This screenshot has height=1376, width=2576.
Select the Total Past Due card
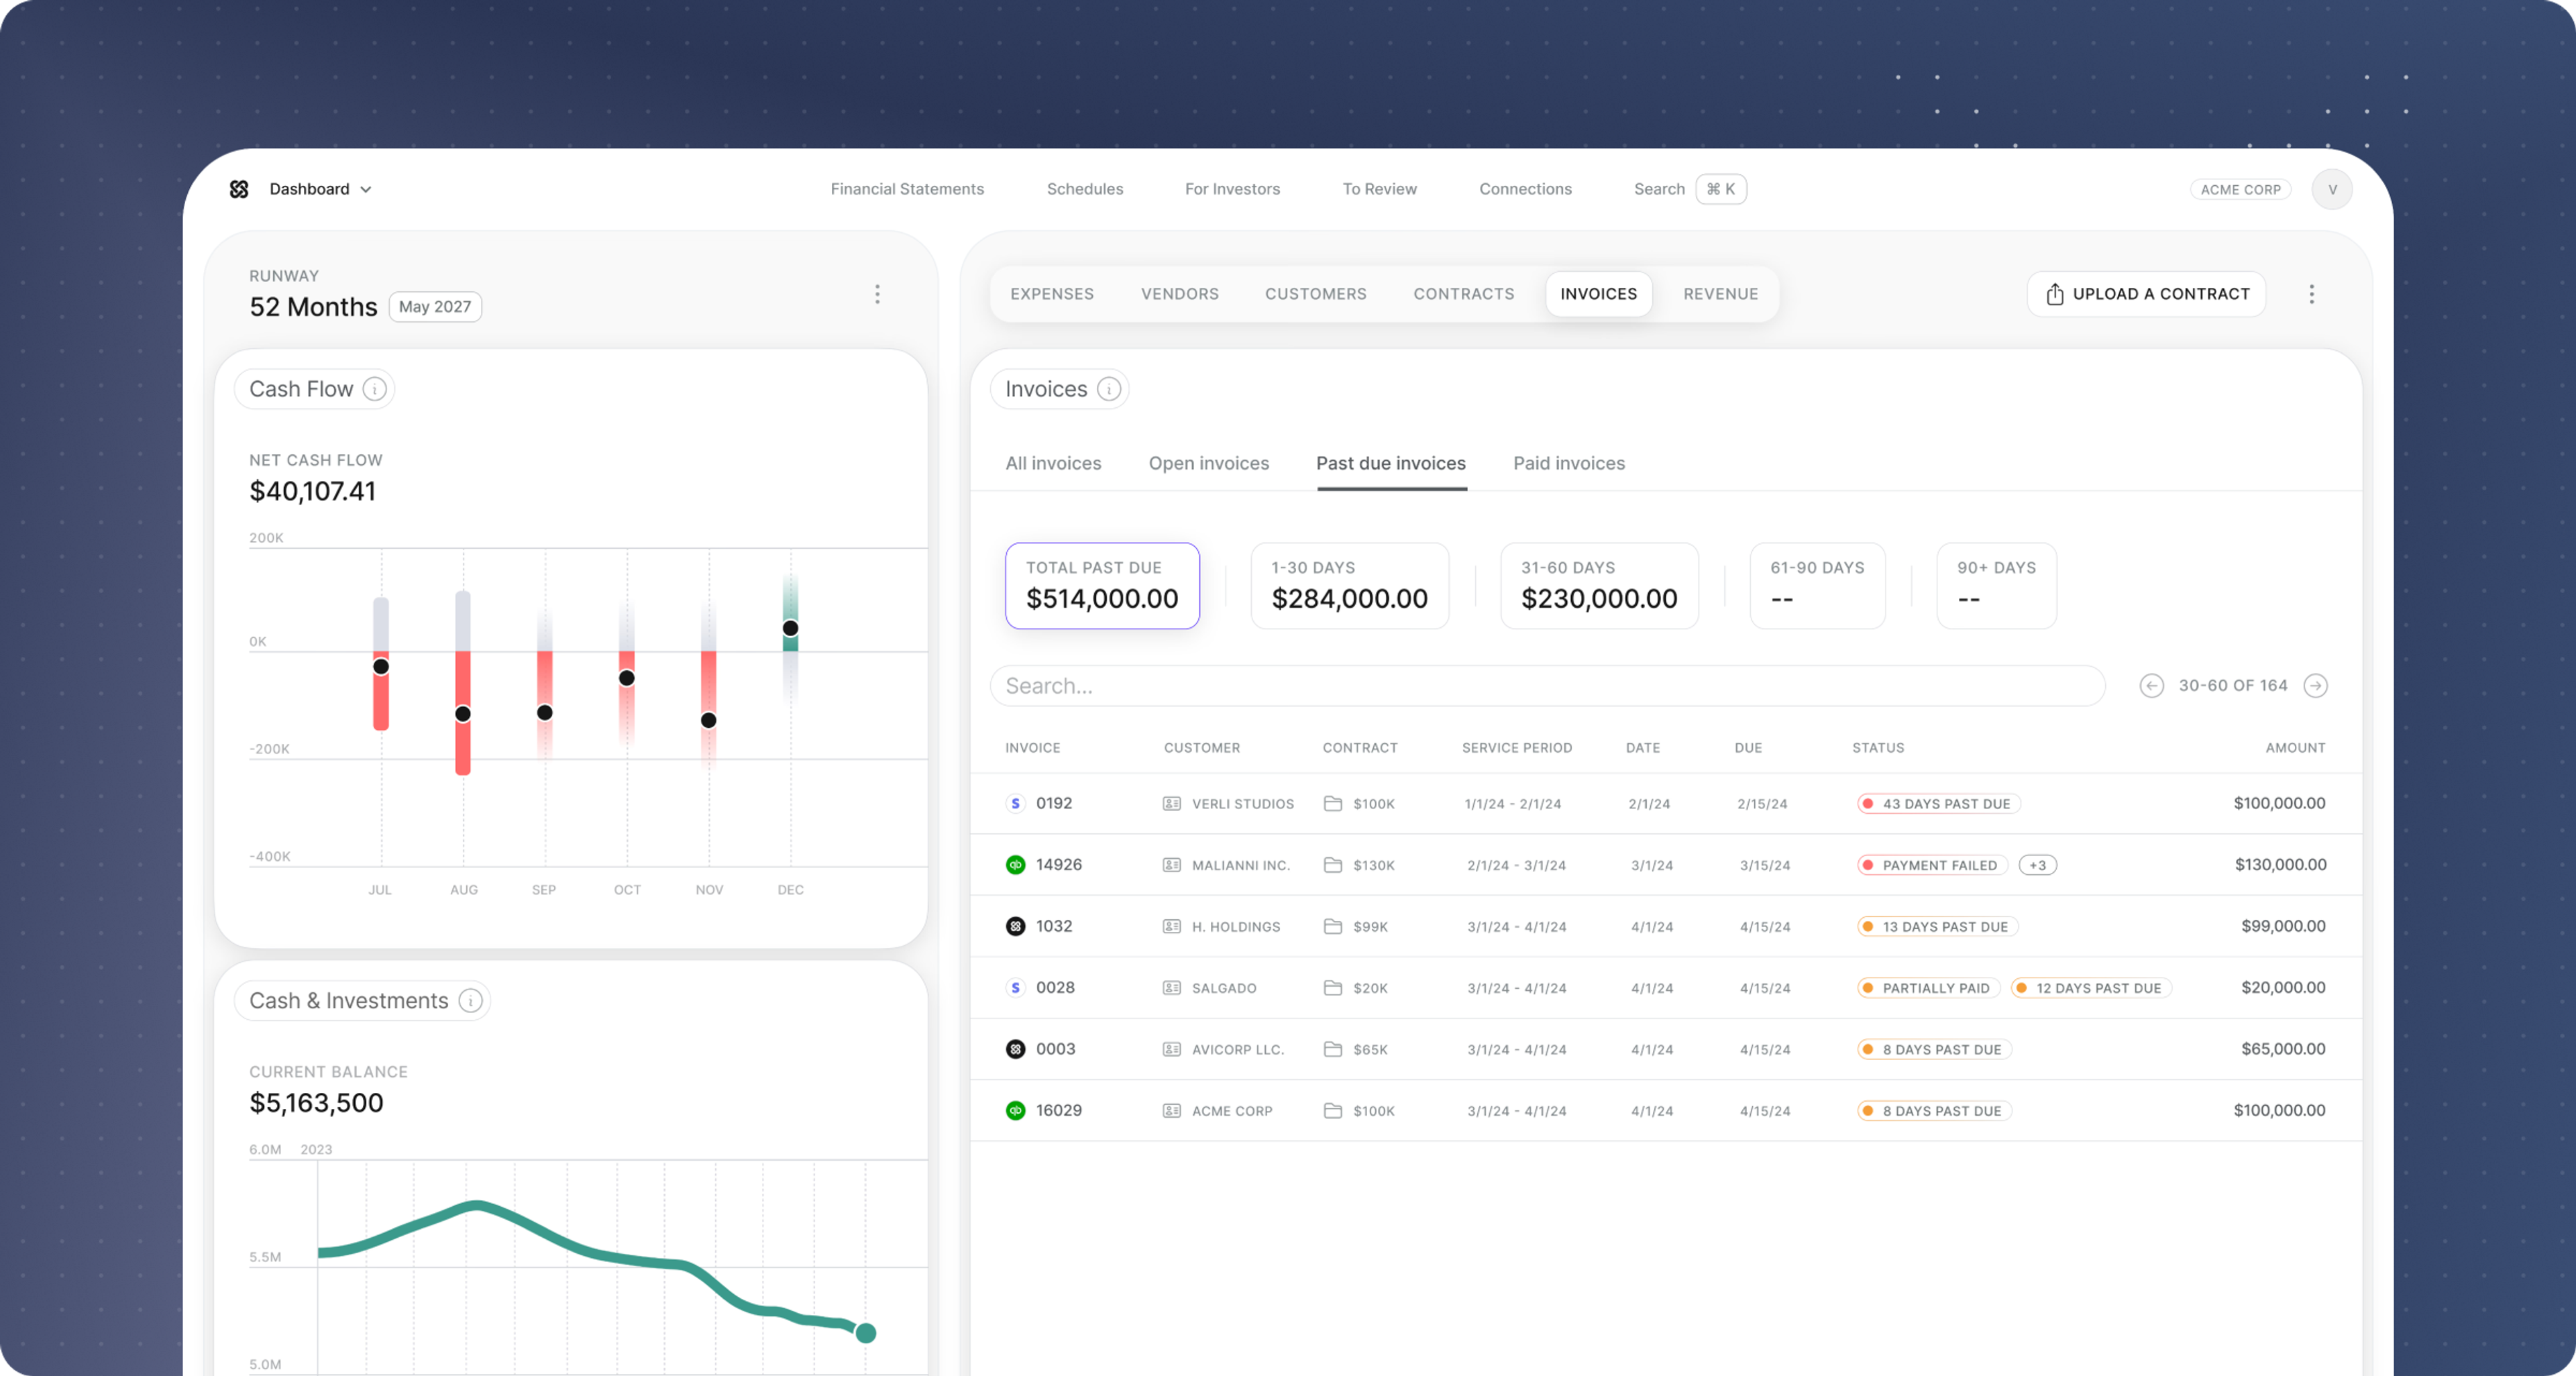click(x=1102, y=586)
